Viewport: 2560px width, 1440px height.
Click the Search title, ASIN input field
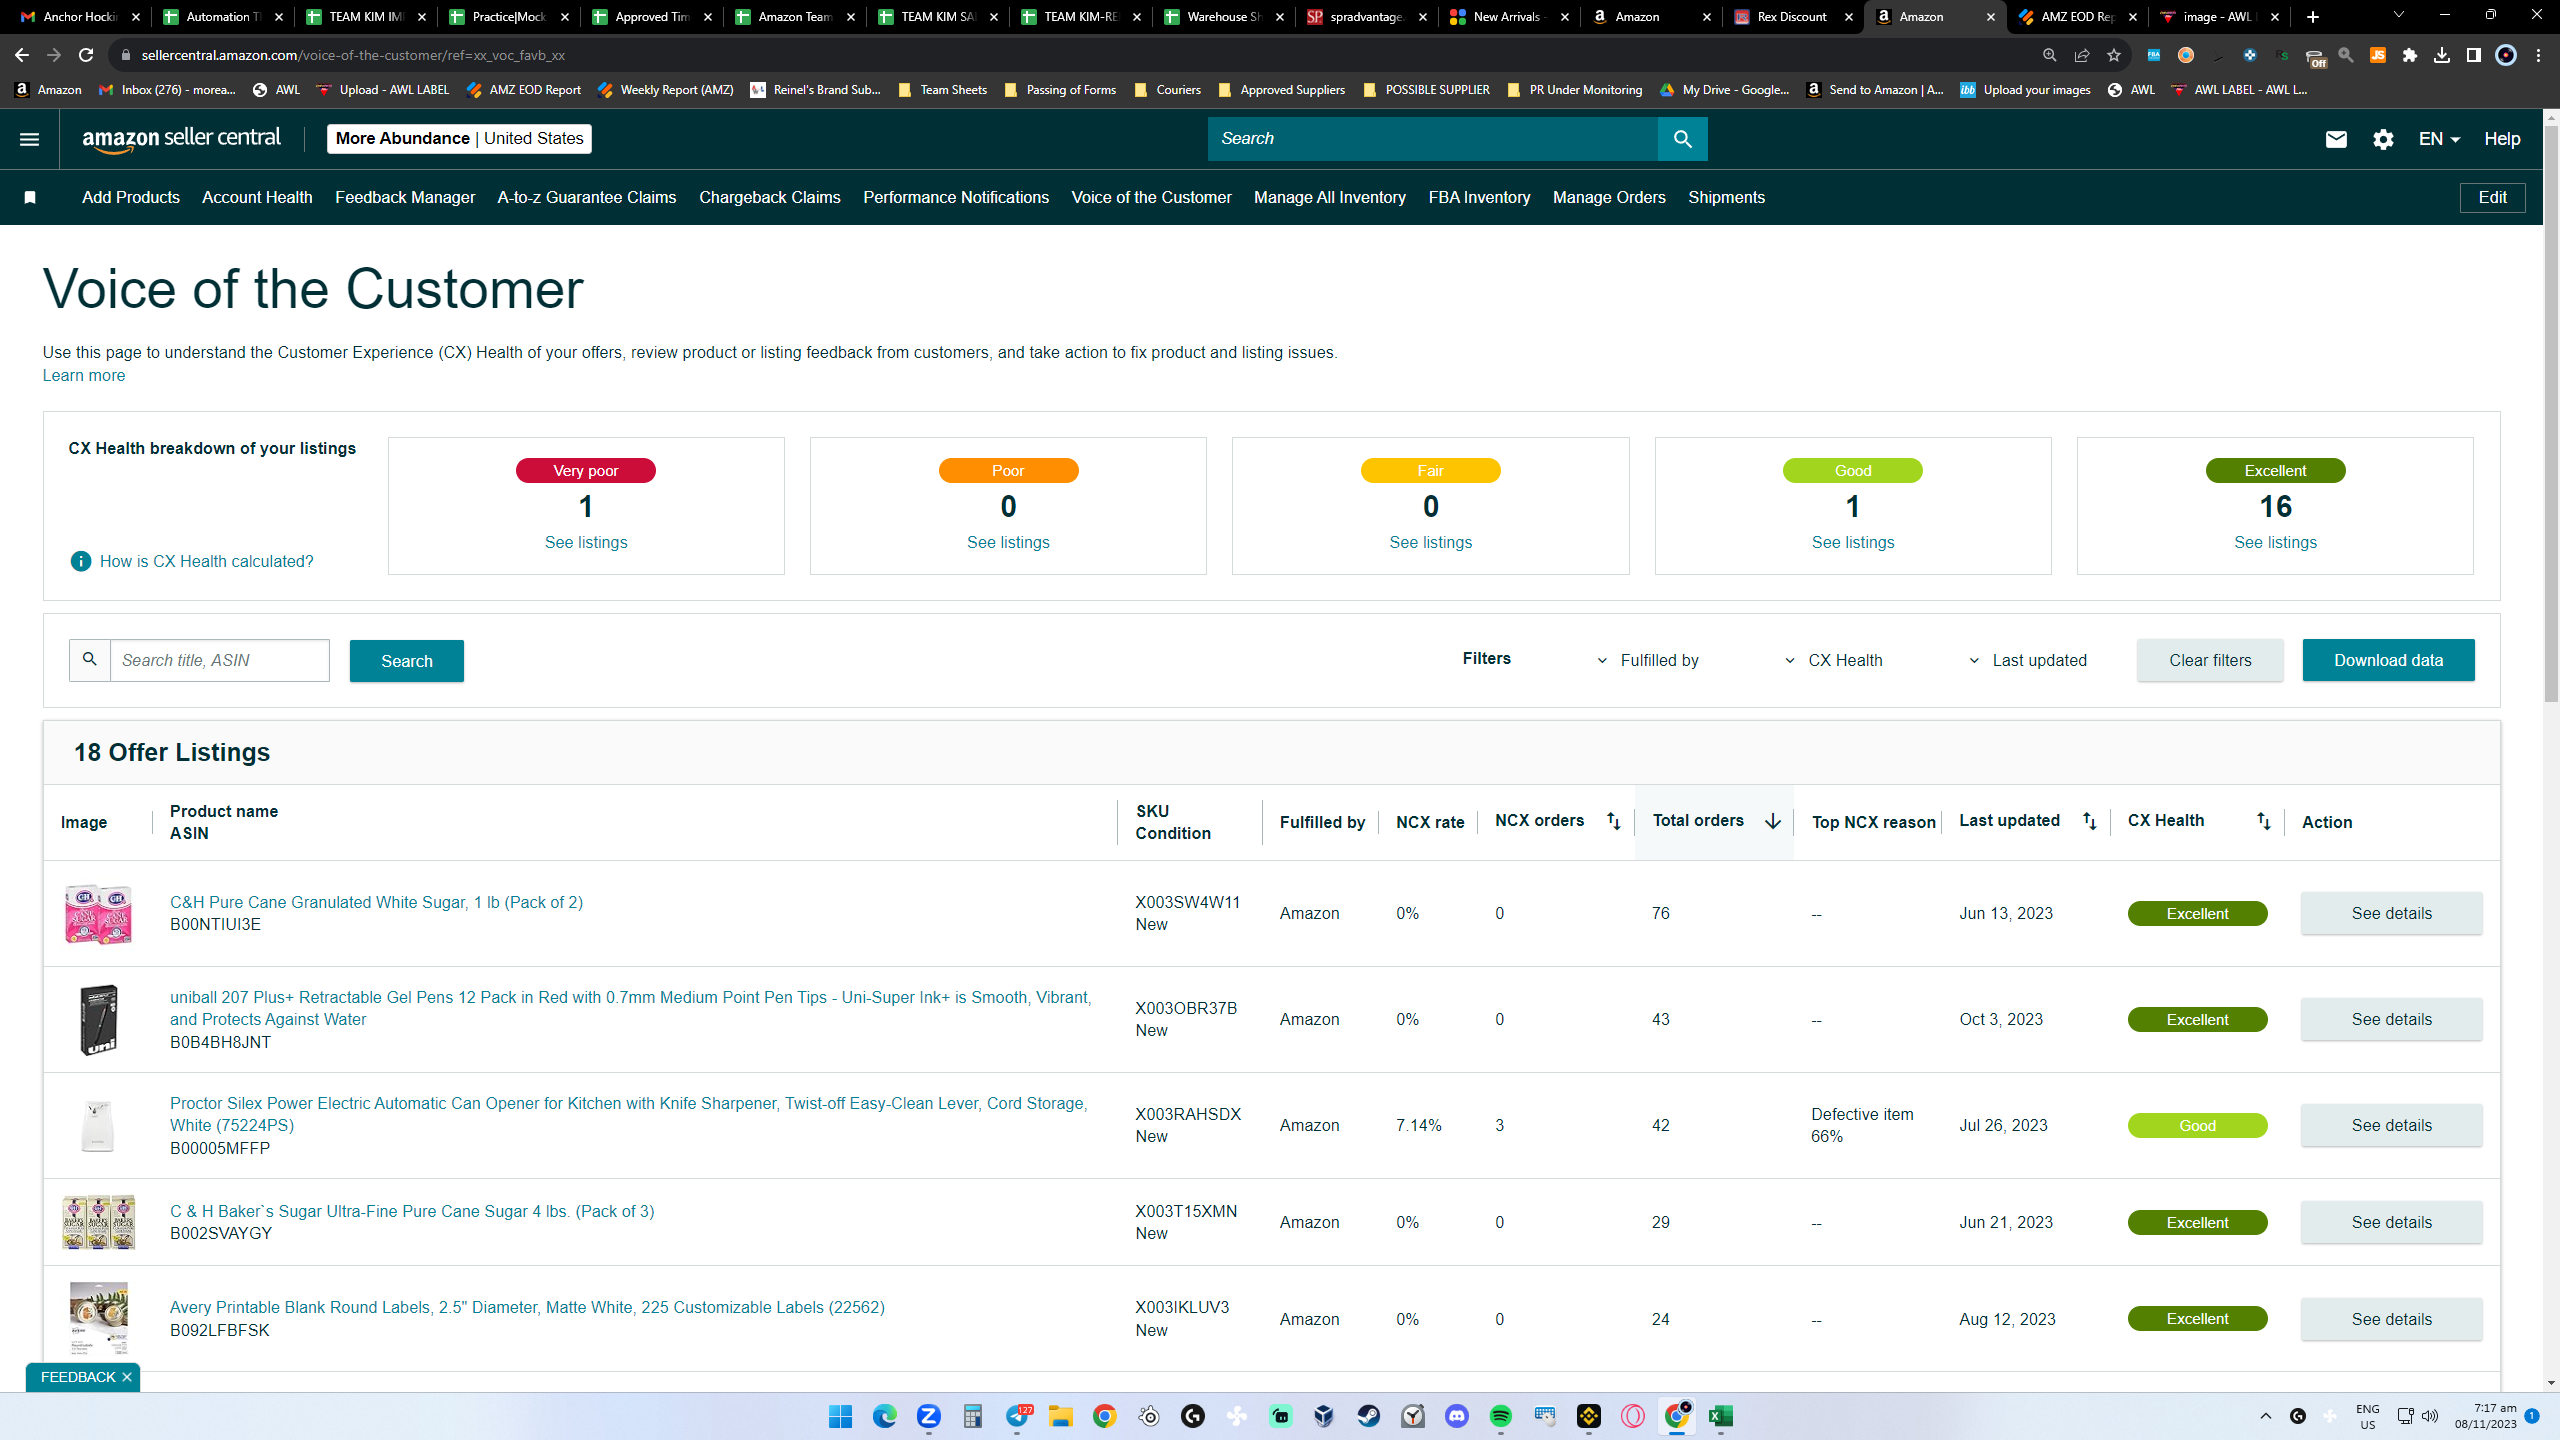coord(220,660)
